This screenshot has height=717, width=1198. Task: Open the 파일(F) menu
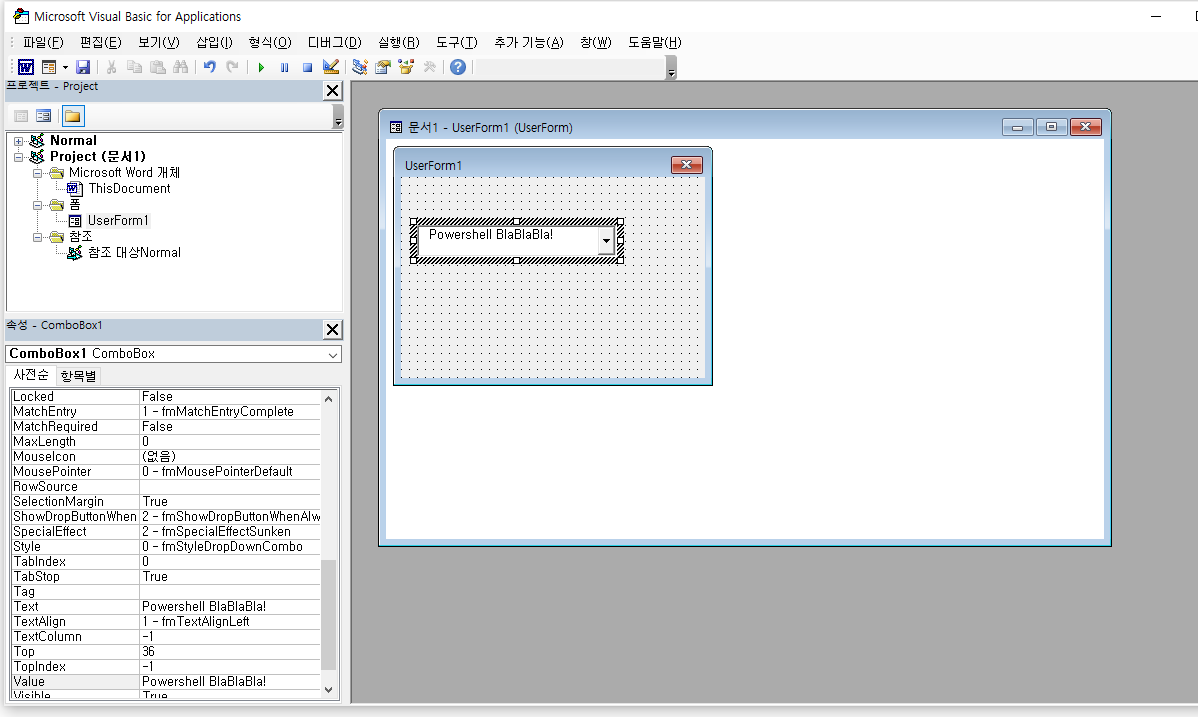click(44, 43)
